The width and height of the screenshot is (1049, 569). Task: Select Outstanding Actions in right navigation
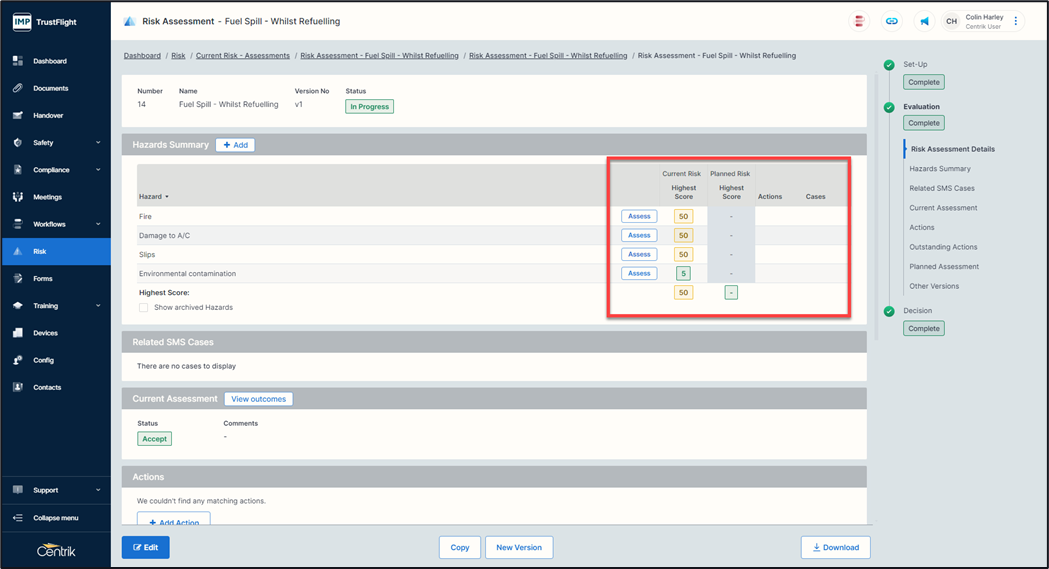coord(943,247)
